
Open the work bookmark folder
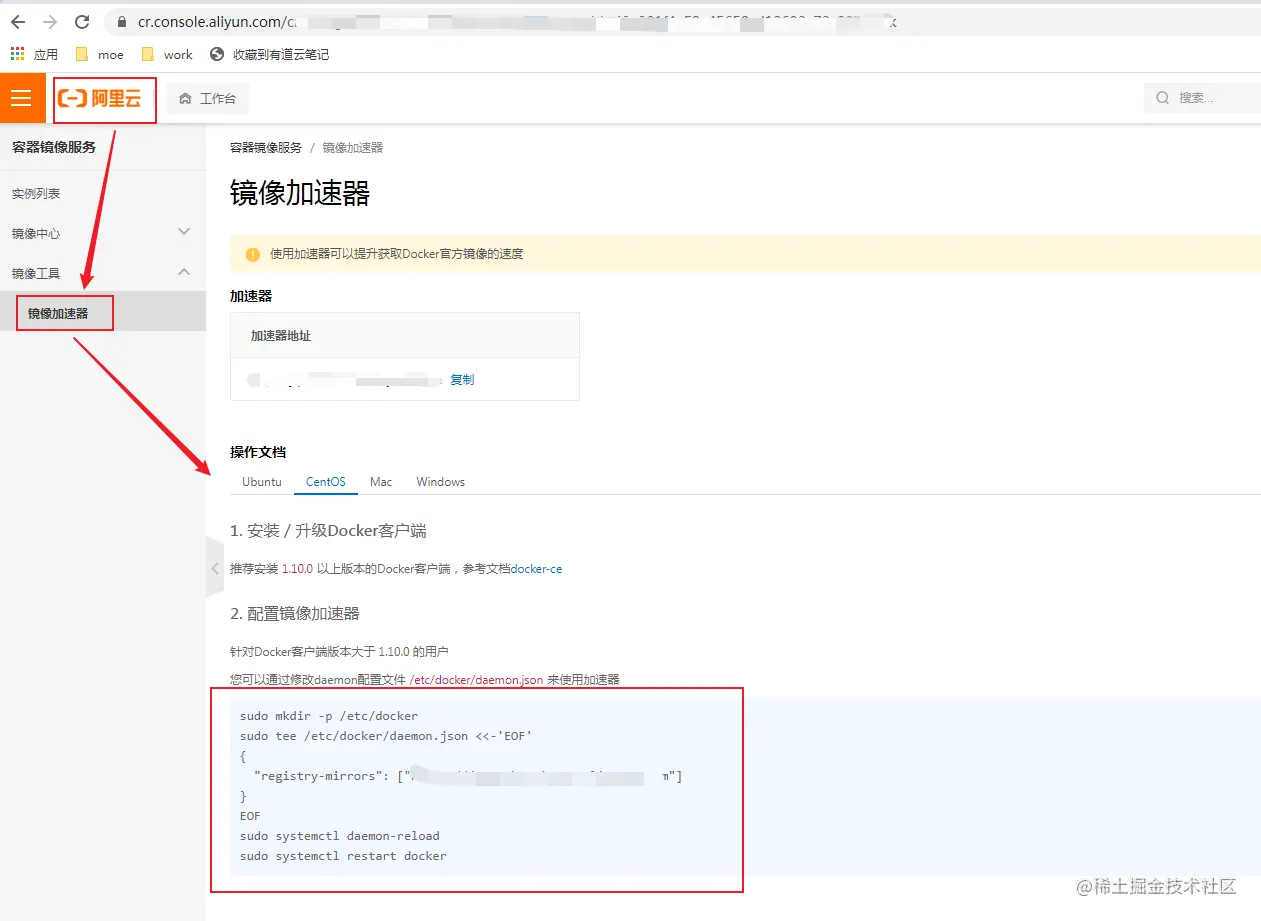click(x=167, y=54)
